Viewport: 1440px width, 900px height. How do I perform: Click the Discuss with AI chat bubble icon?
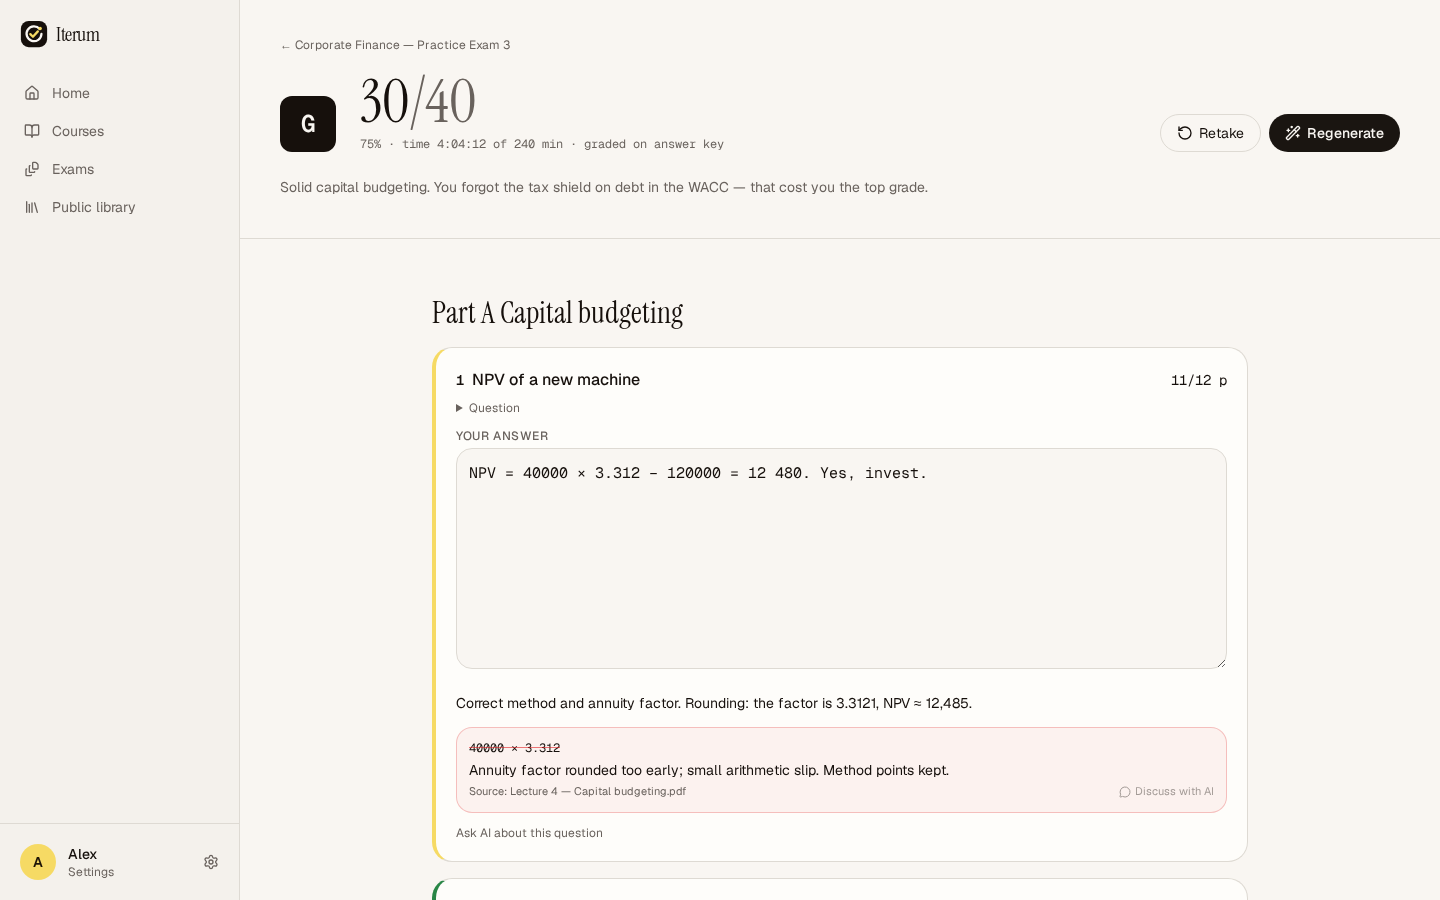tap(1125, 792)
